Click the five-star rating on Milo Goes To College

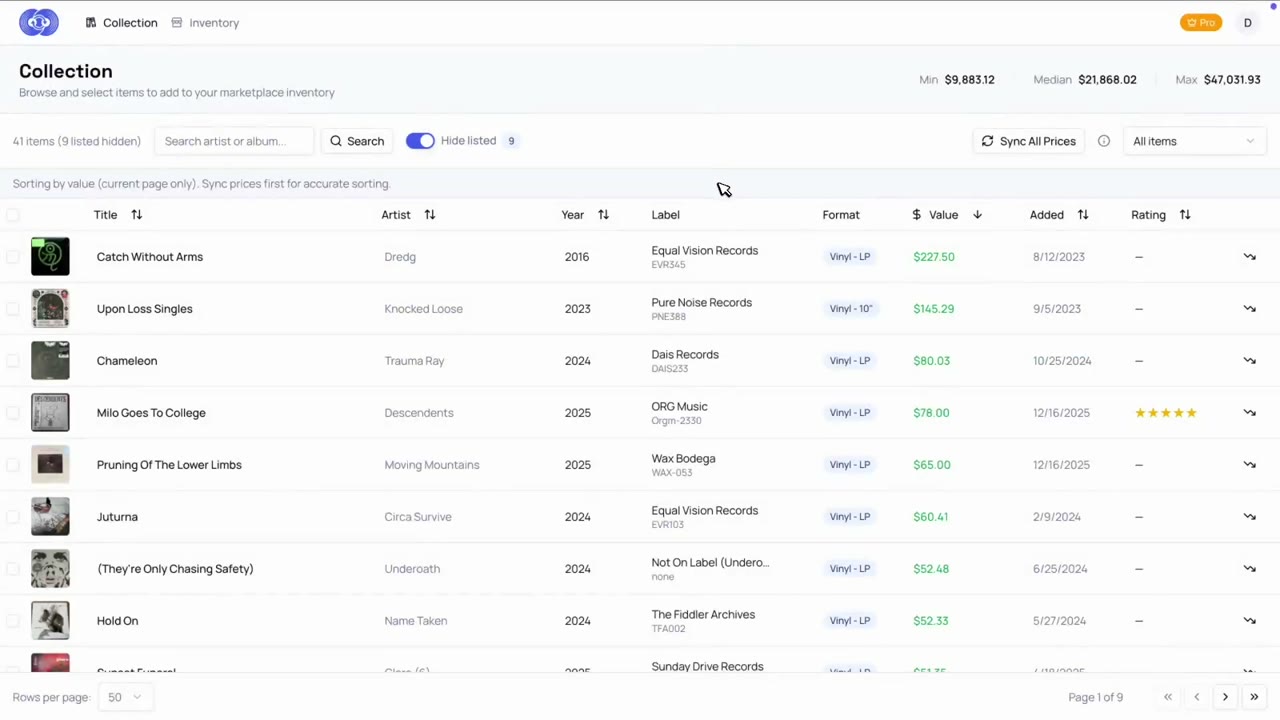pyautogui.click(x=1165, y=413)
